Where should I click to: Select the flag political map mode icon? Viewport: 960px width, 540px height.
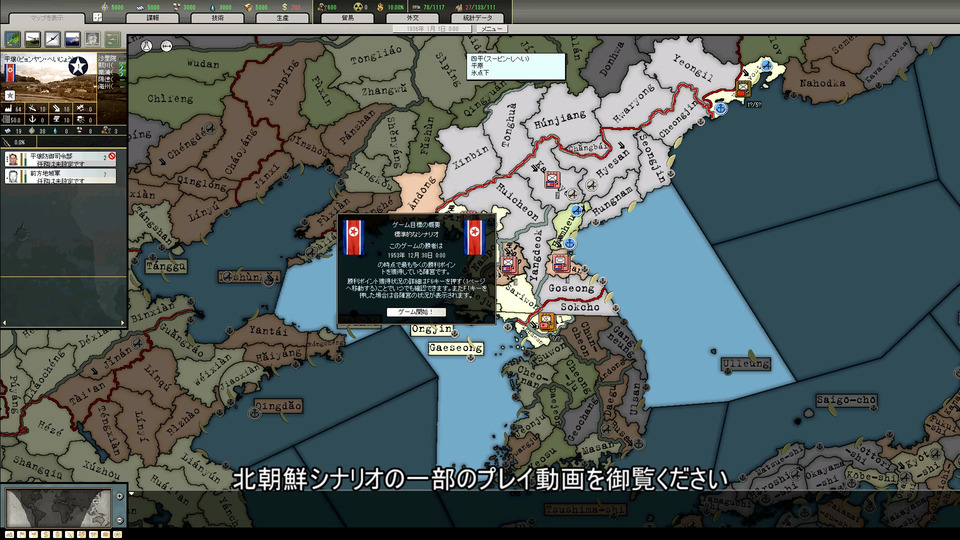[x=22, y=534]
